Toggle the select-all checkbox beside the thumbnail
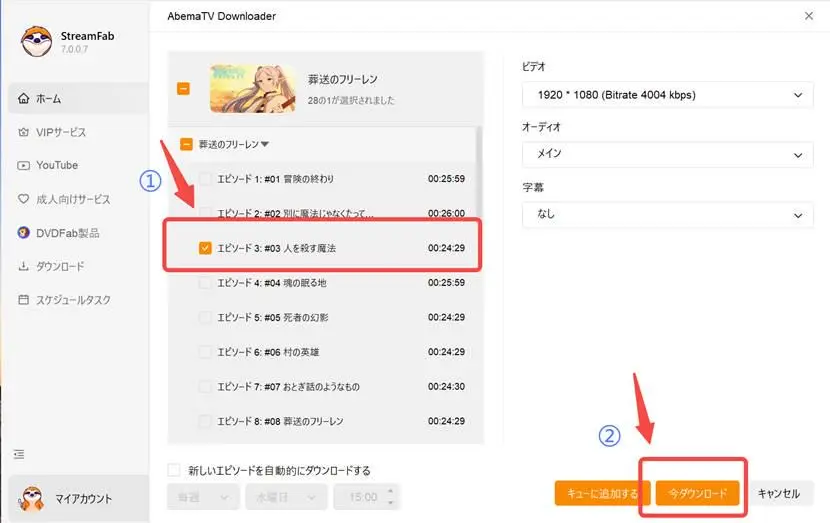 [183, 88]
